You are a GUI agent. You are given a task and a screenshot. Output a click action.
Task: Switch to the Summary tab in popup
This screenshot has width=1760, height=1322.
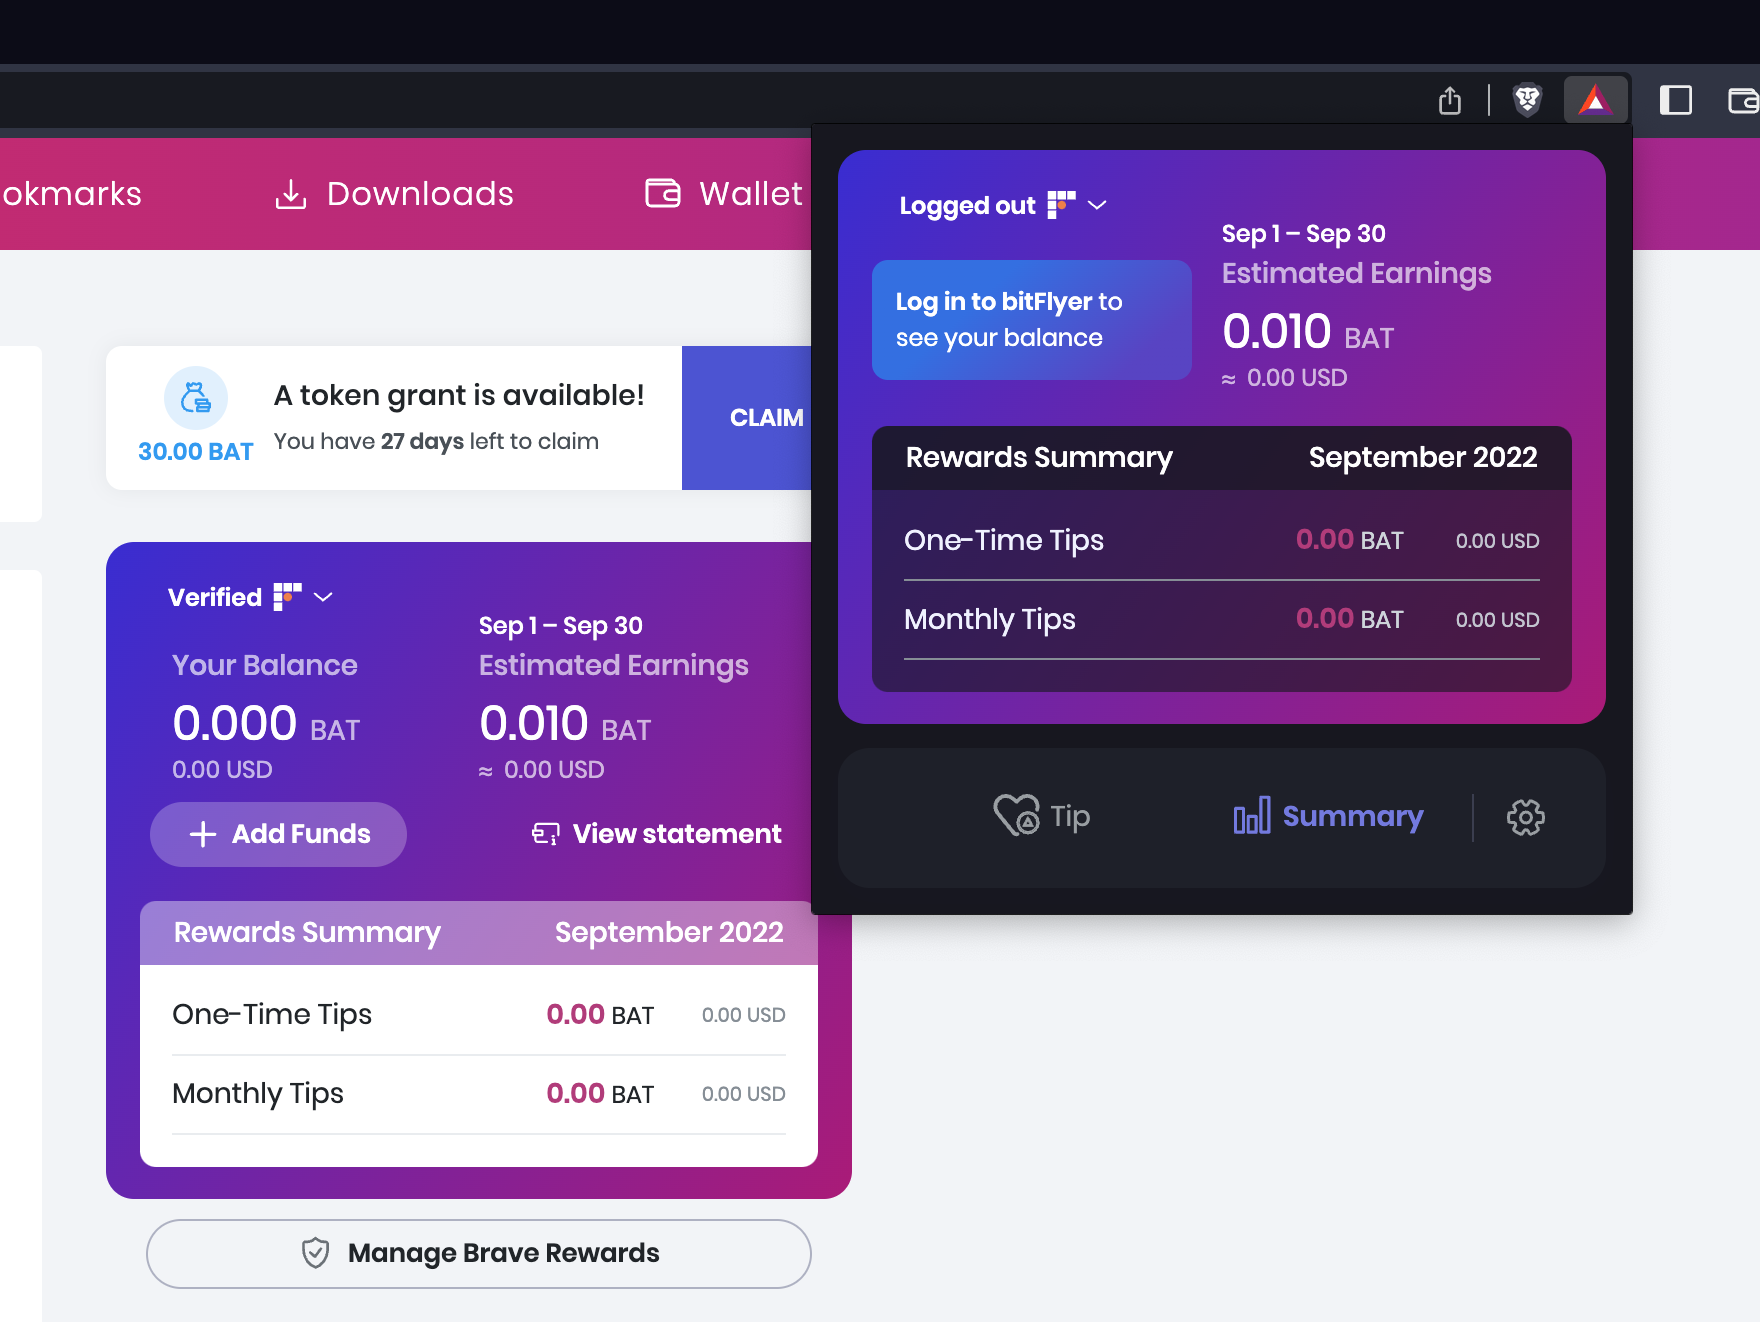pyautogui.click(x=1328, y=816)
